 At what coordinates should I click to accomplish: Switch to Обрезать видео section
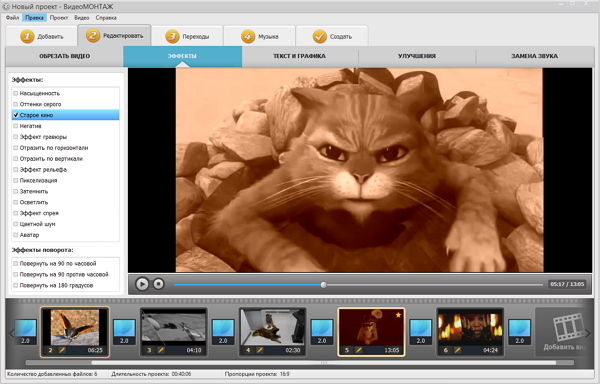point(64,56)
